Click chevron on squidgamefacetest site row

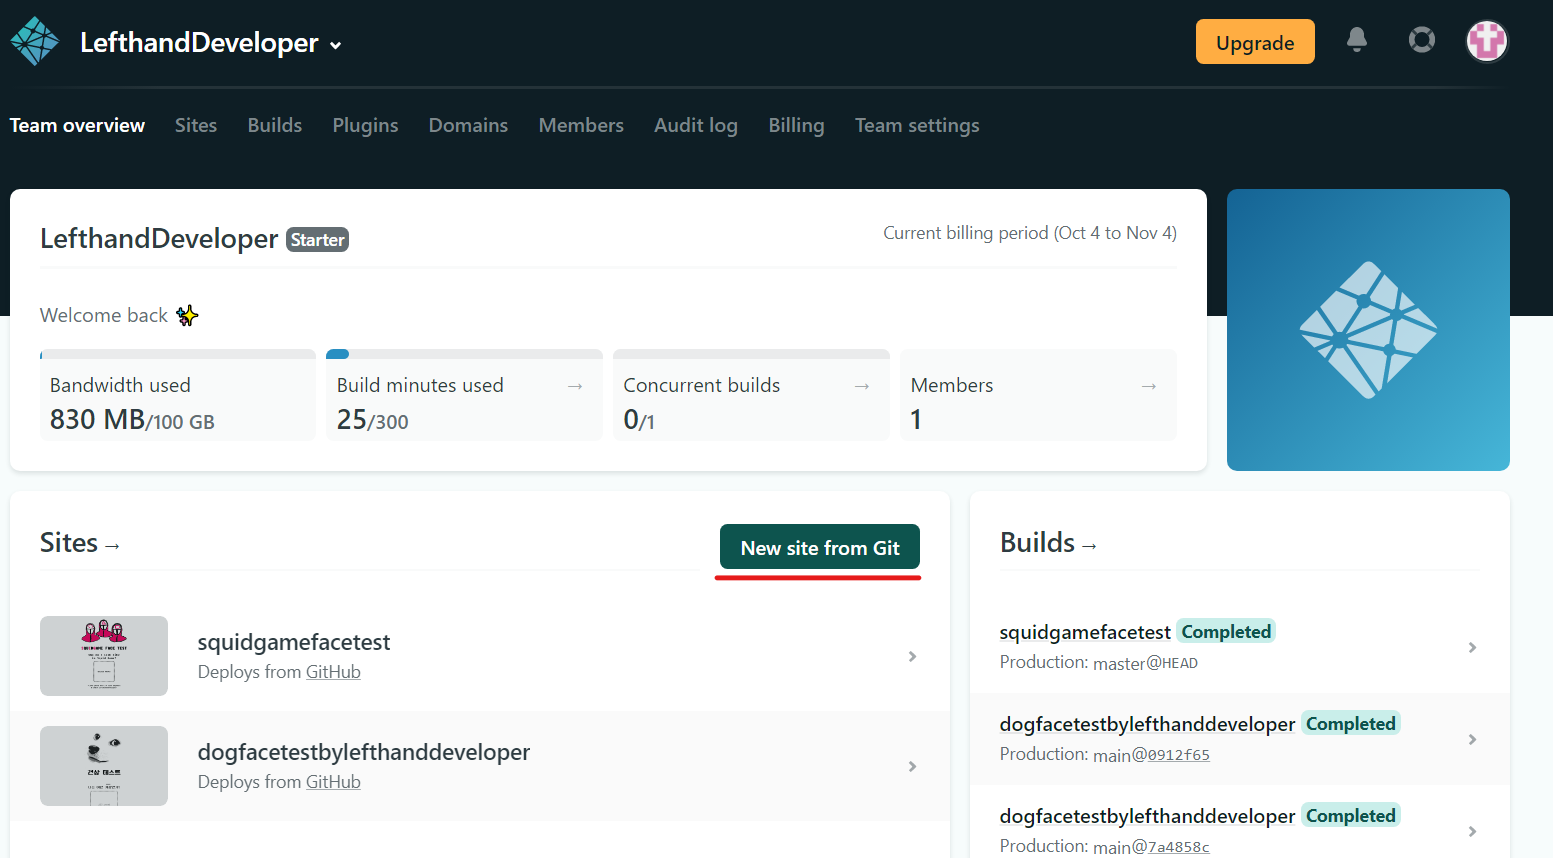[x=912, y=656]
